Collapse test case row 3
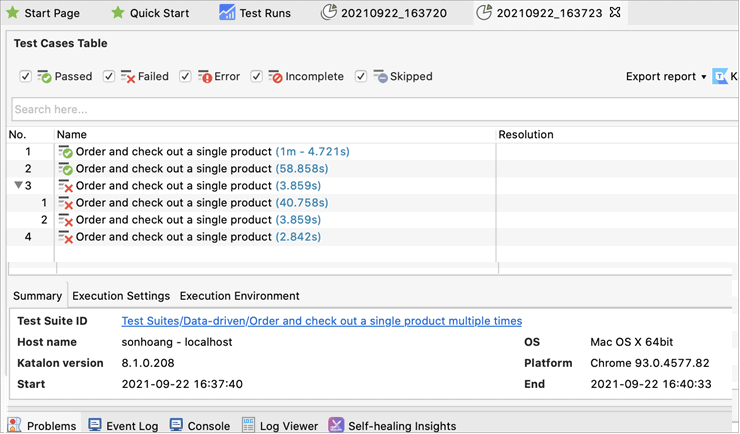 pos(18,185)
